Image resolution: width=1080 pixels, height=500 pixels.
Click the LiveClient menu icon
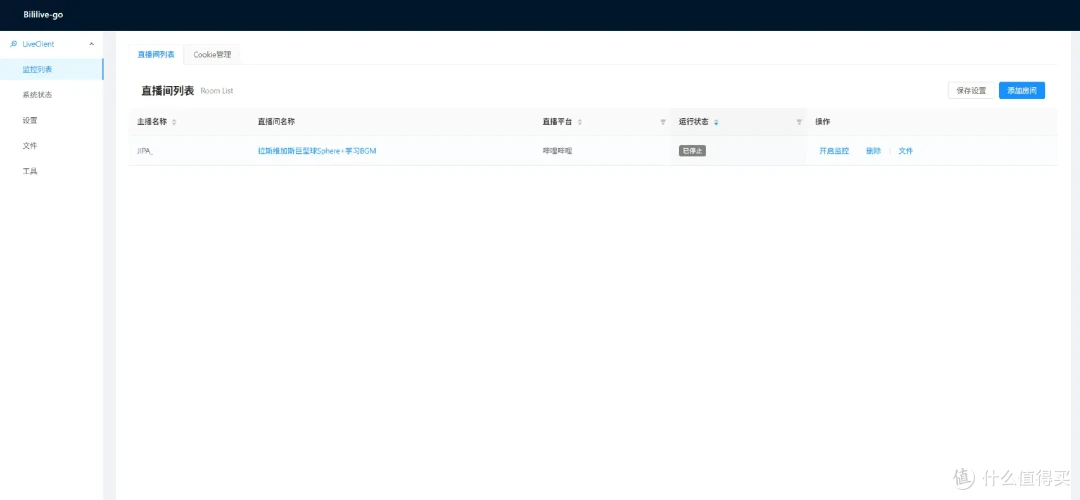point(14,44)
